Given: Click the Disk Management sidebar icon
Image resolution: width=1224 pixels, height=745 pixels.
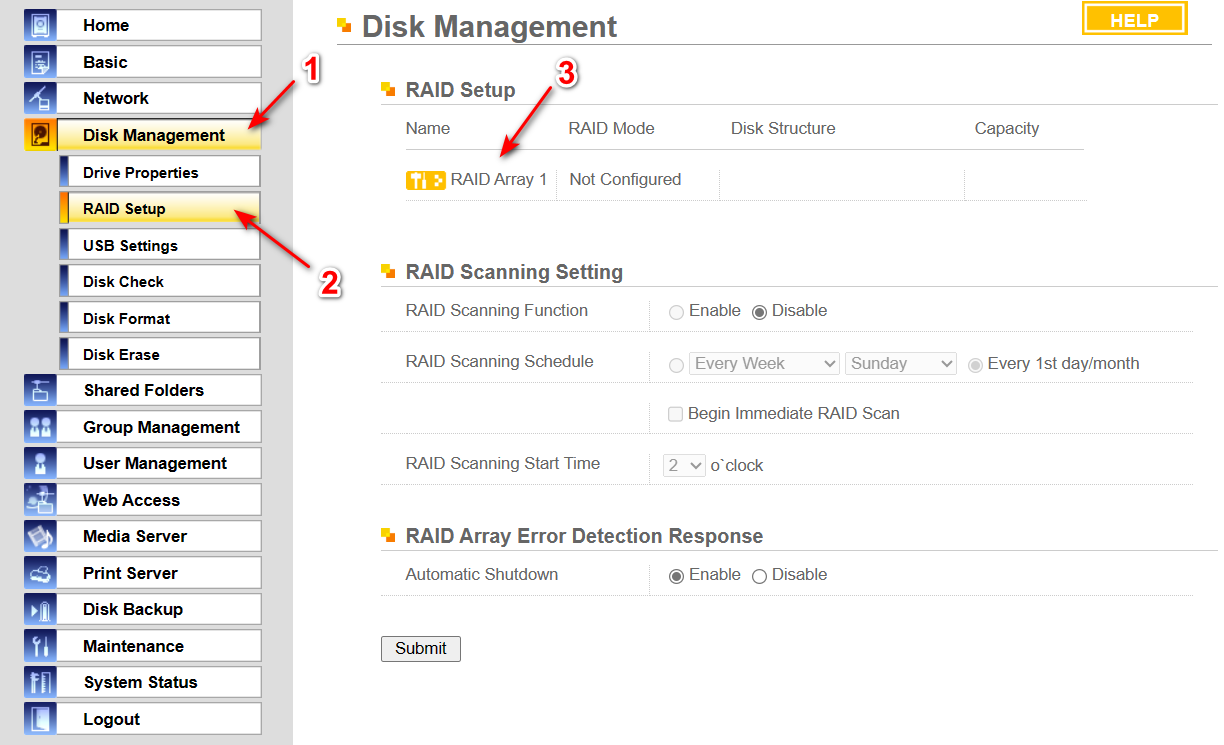Looking at the screenshot, I should [x=38, y=134].
